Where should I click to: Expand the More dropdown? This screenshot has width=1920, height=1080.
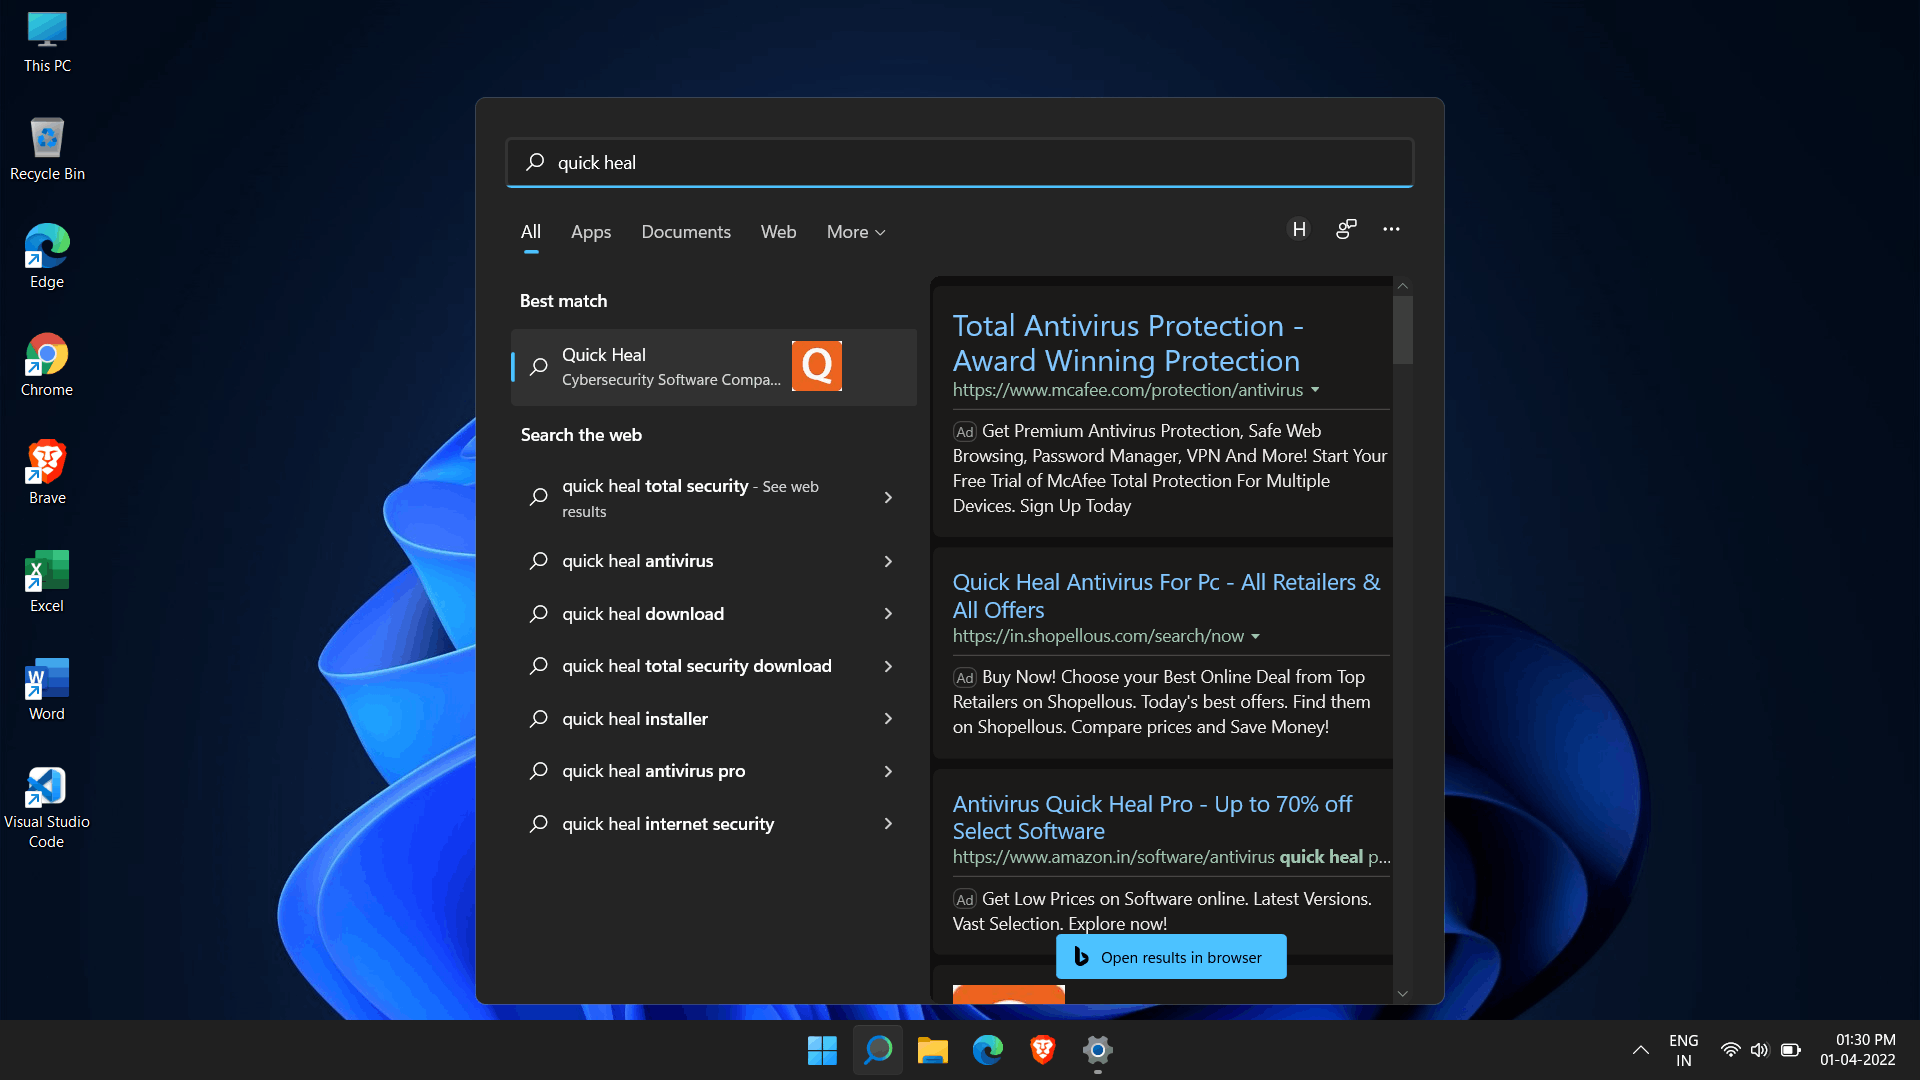856,232
